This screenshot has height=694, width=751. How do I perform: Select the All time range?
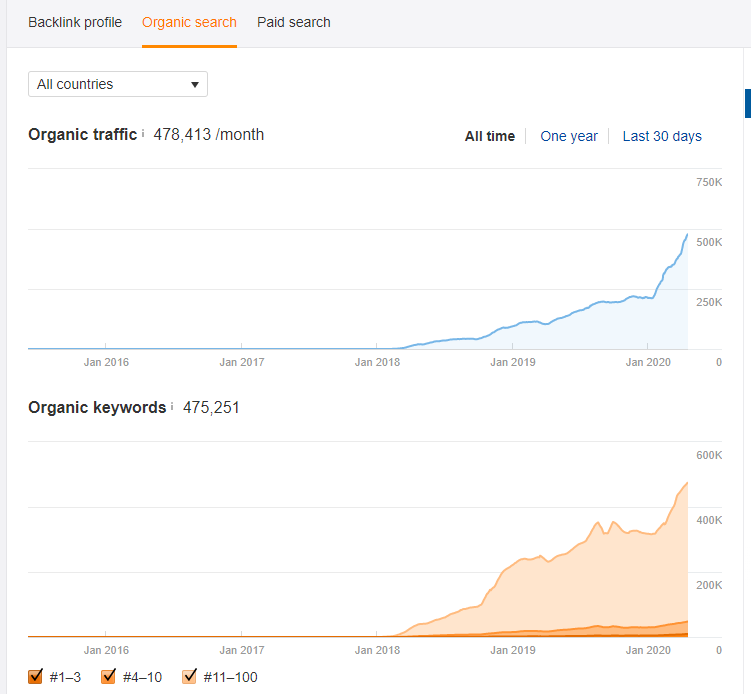[x=490, y=136]
